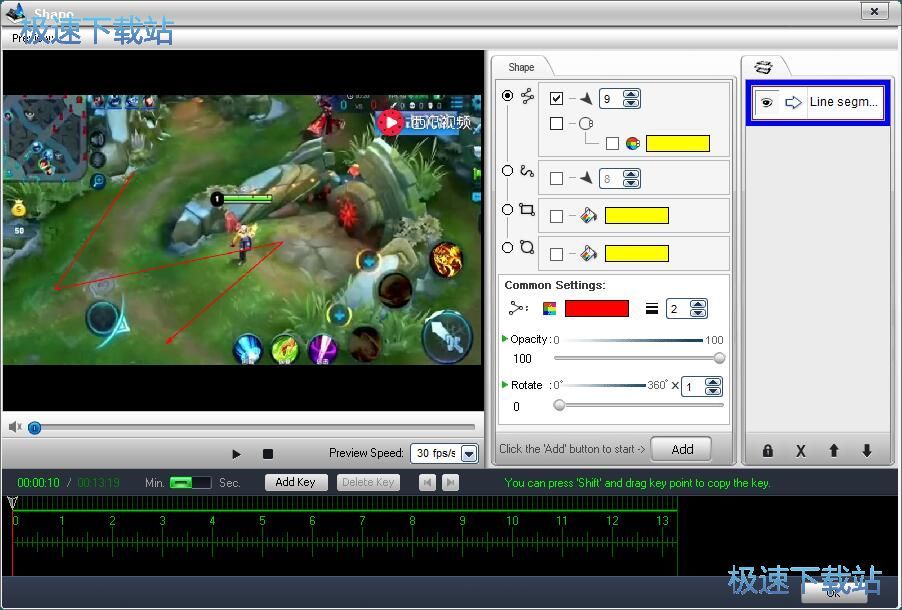Click the line style icon in Common Settings
The width and height of the screenshot is (902, 610).
pos(517,308)
